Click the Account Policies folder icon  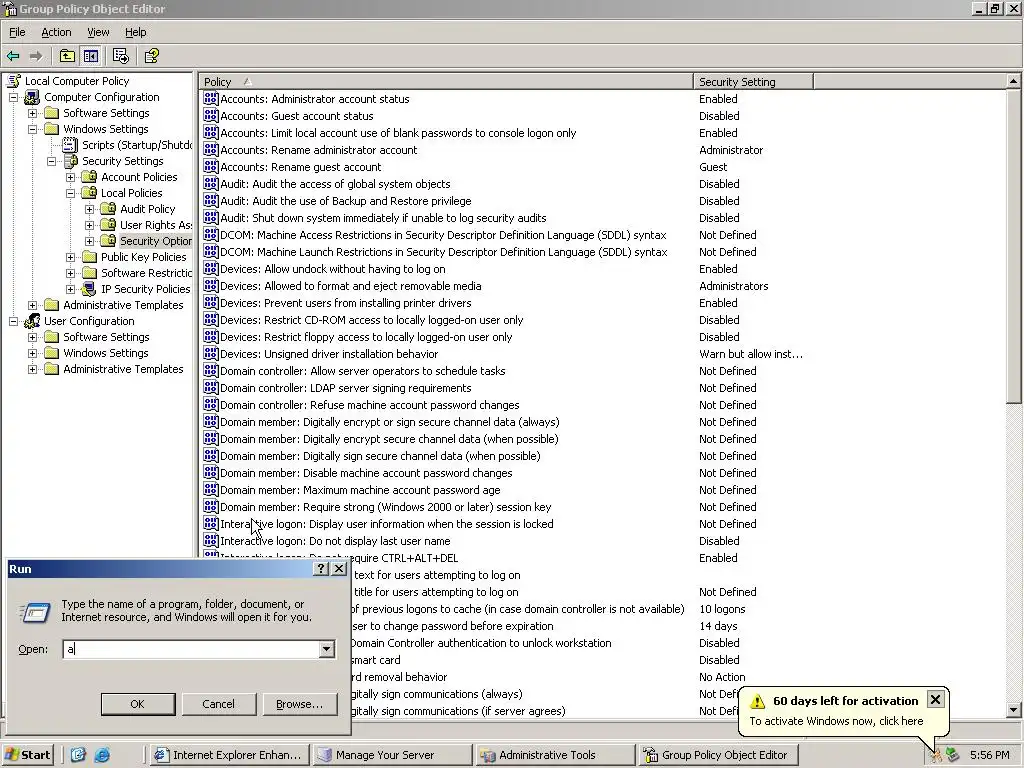pyautogui.click(x=89, y=177)
